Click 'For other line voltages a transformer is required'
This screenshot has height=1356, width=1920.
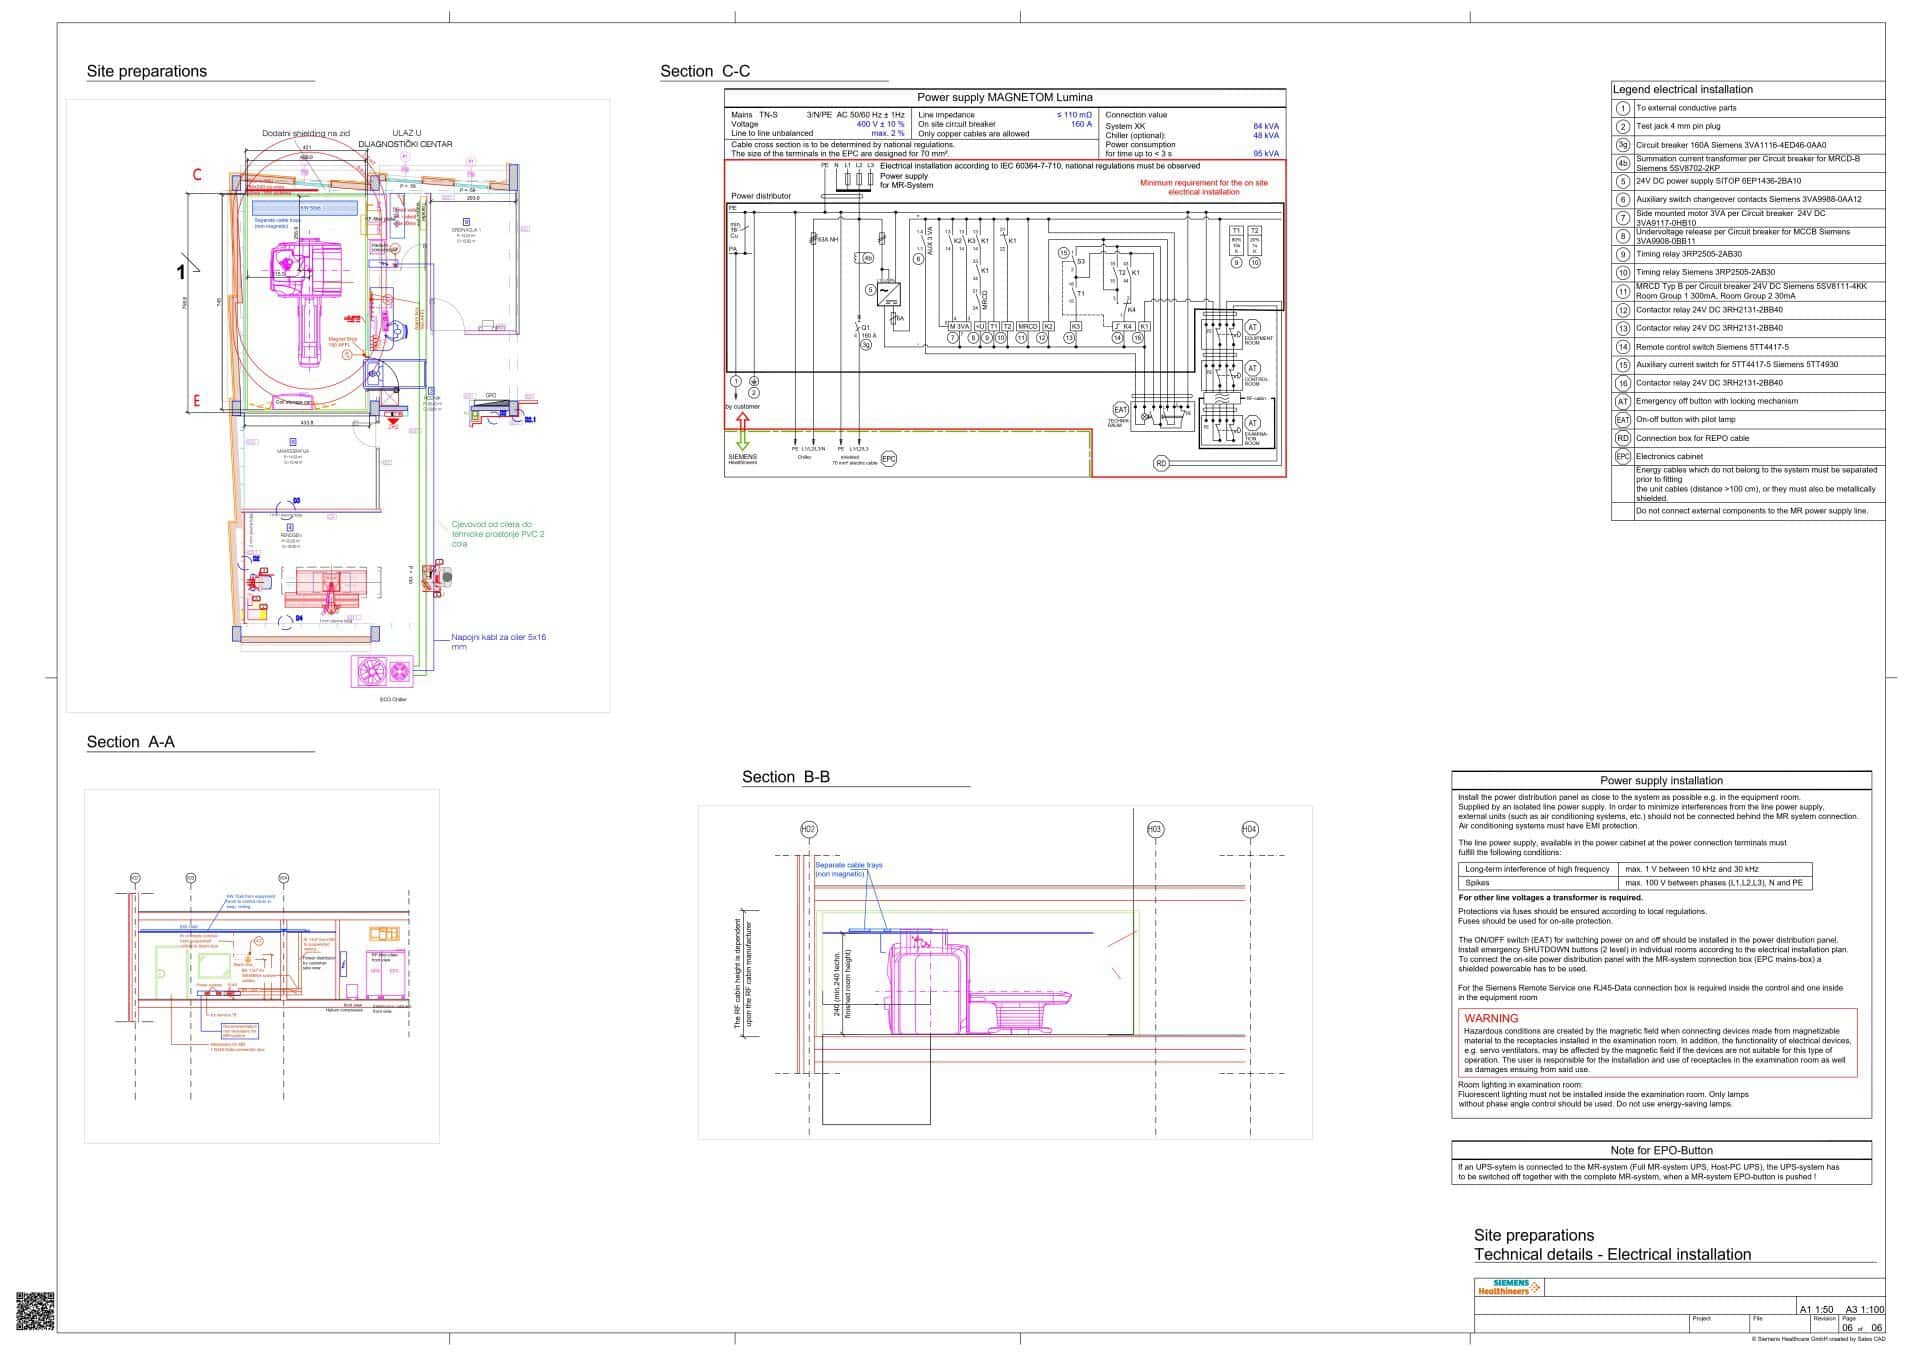pyautogui.click(x=1551, y=898)
